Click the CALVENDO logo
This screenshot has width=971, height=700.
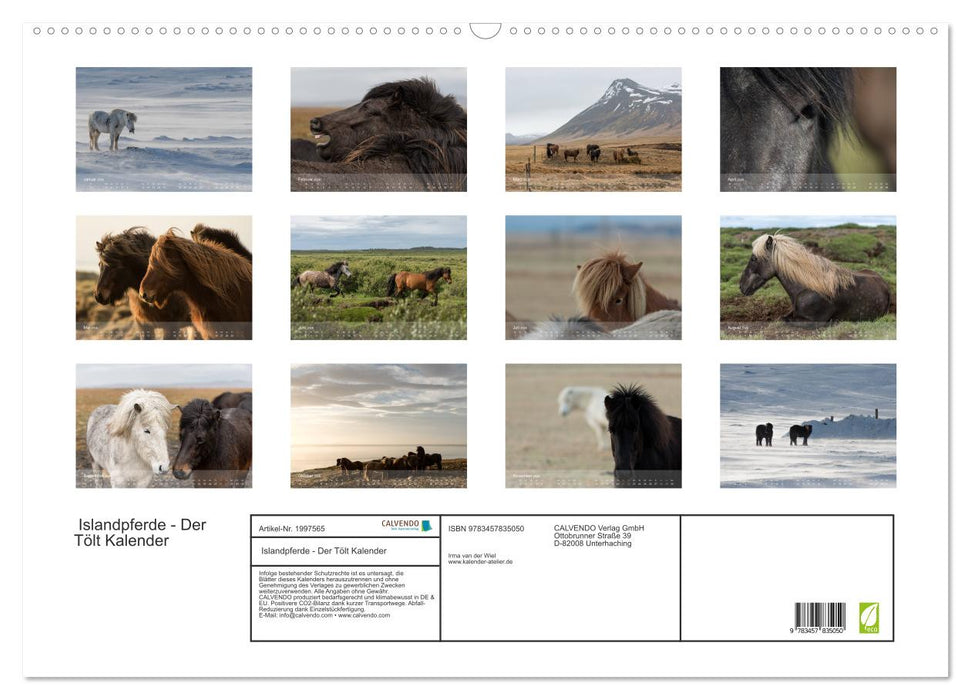406,525
